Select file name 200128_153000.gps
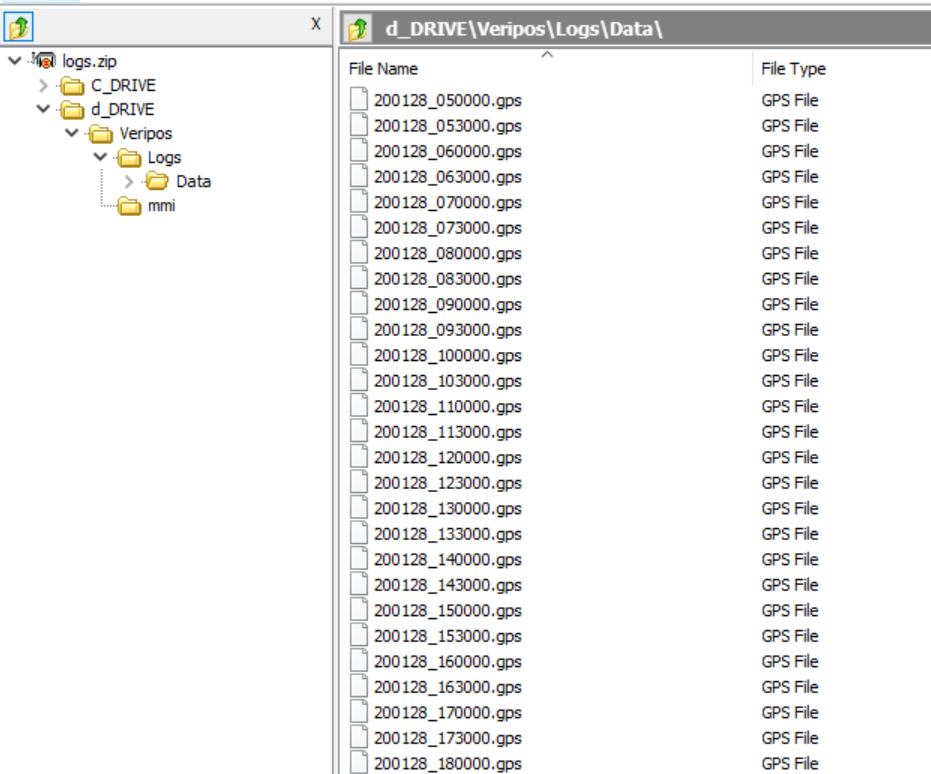 (448, 636)
